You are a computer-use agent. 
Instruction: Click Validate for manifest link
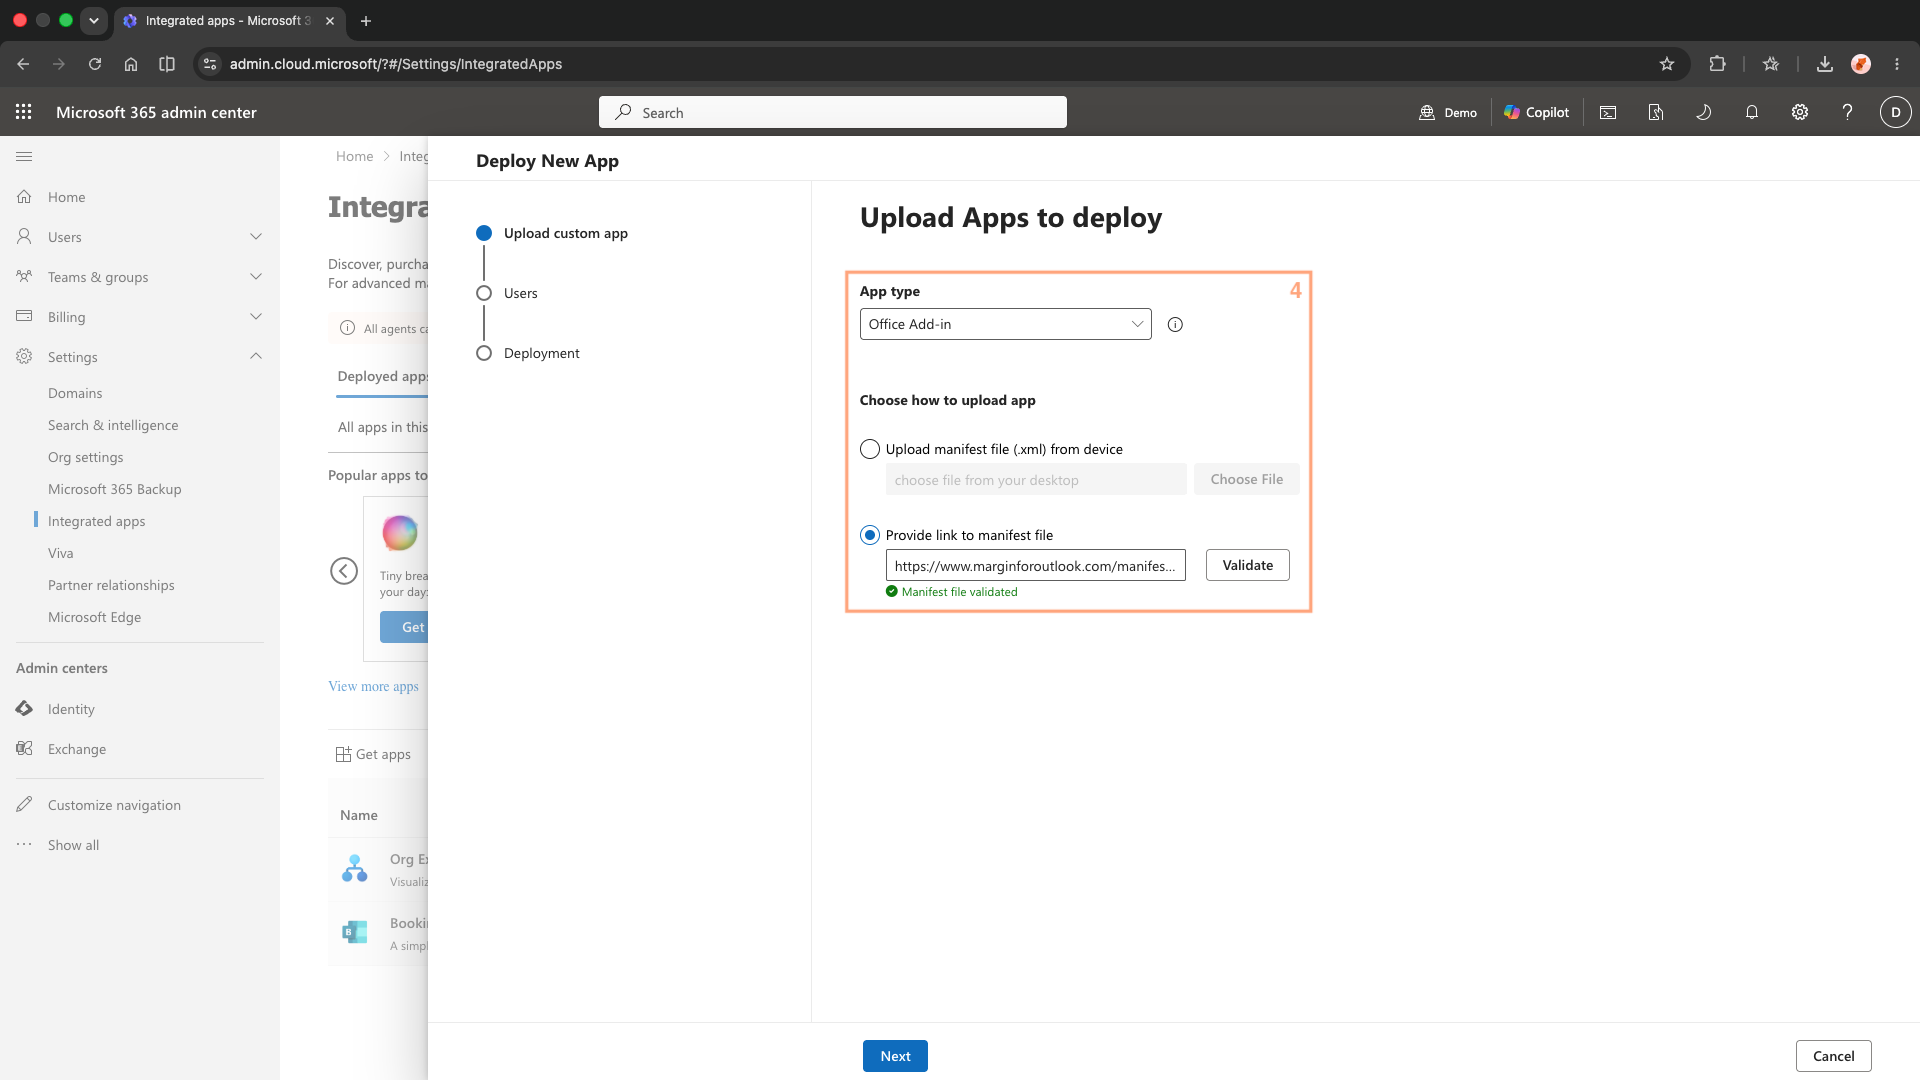pyautogui.click(x=1247, y=565)
